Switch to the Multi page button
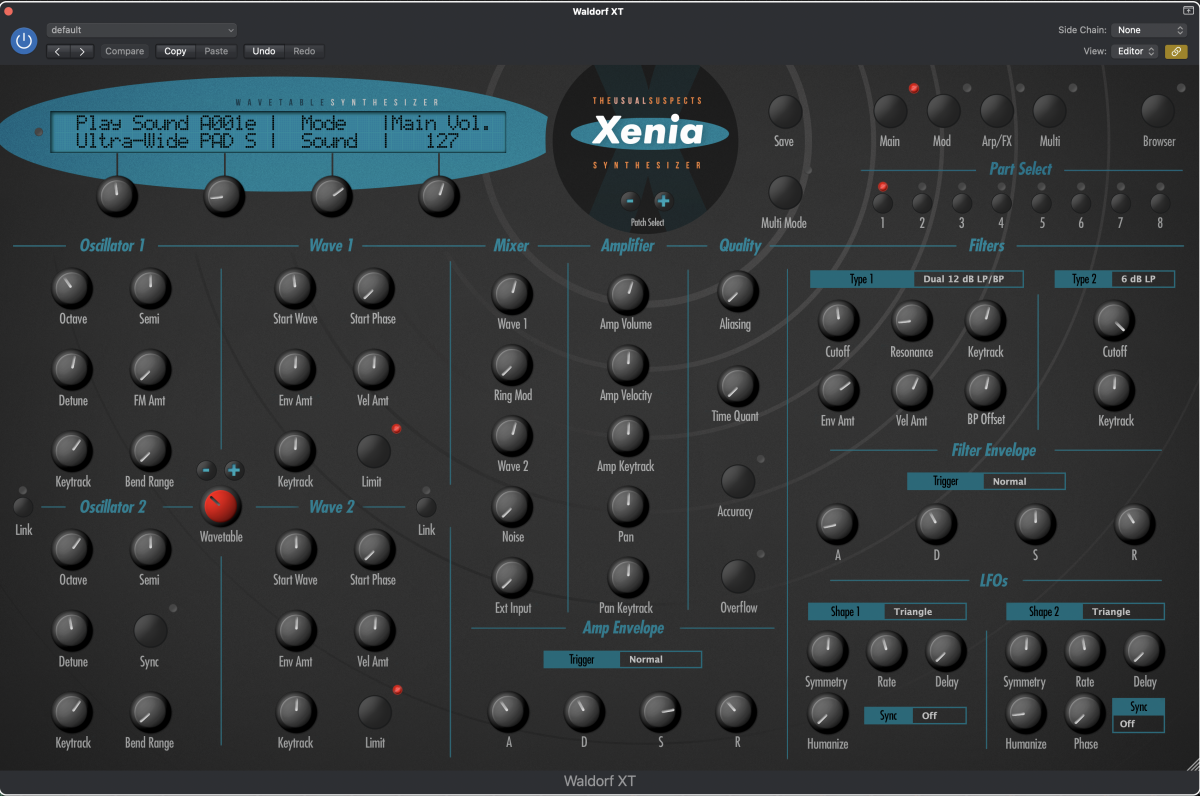The image size is (1200, 796). pyautogui.click(x=1050, y=111)
